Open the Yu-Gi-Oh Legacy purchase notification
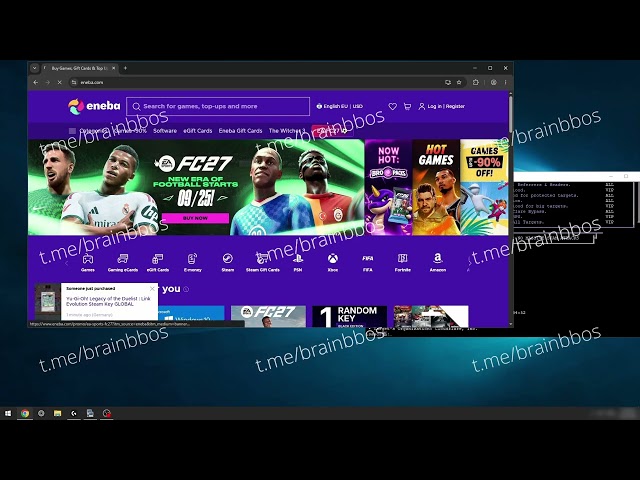The image size is (640, 480). (108, 302)
